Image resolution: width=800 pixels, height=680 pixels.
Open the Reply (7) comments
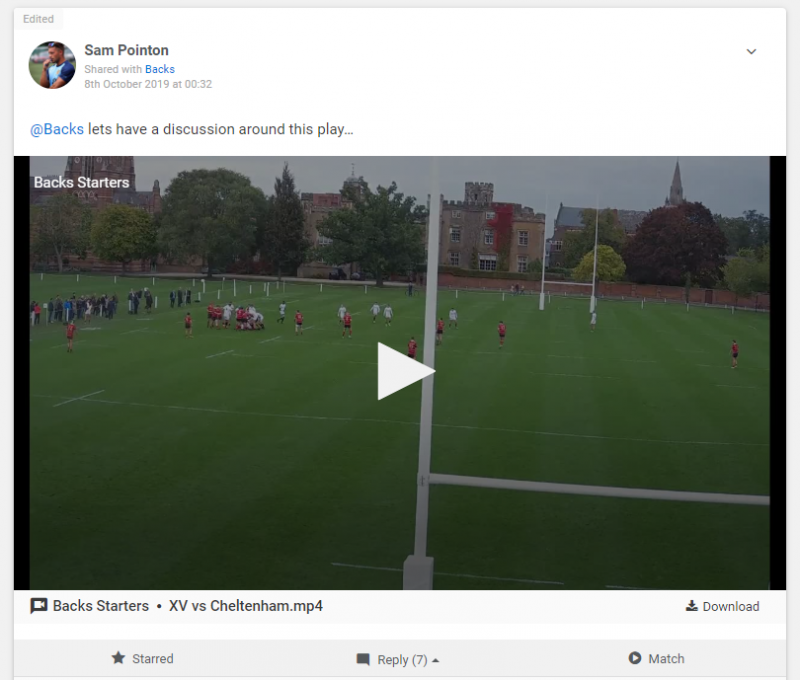coord(402,660)
